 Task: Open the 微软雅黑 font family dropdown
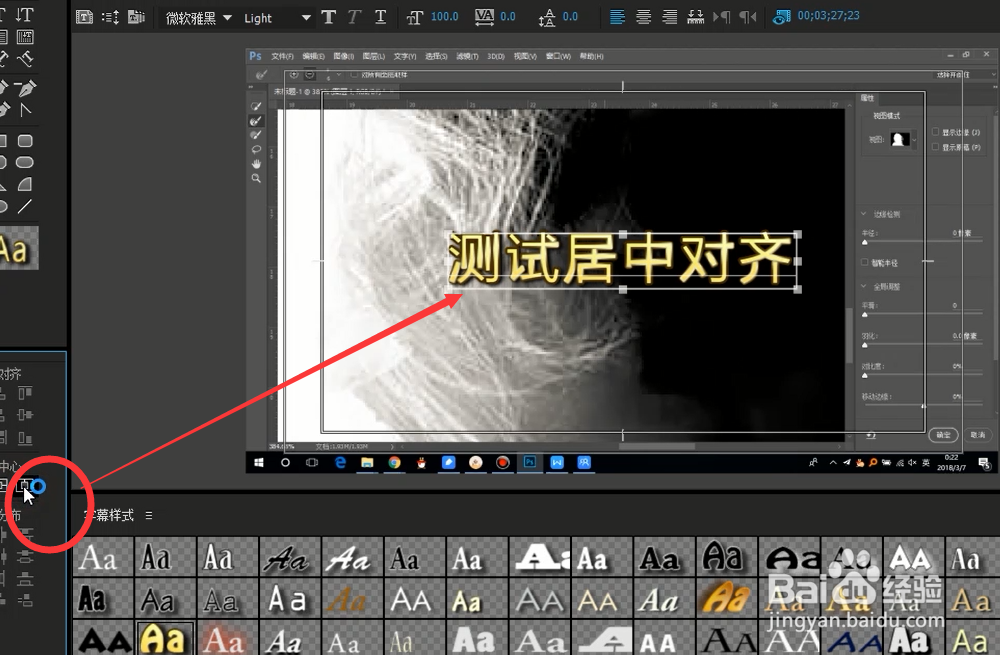[x=199, y=18]
